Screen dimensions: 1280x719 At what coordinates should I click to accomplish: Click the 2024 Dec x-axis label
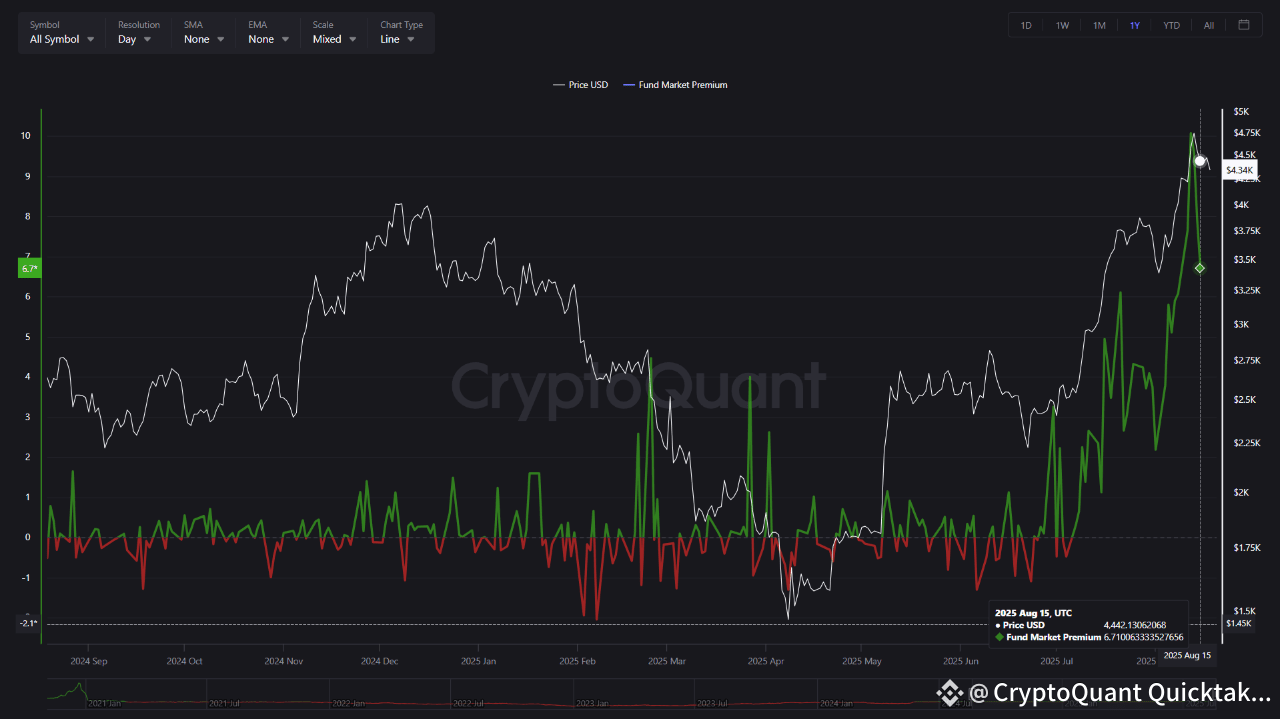pyautogui.click(x=380, y=661)
